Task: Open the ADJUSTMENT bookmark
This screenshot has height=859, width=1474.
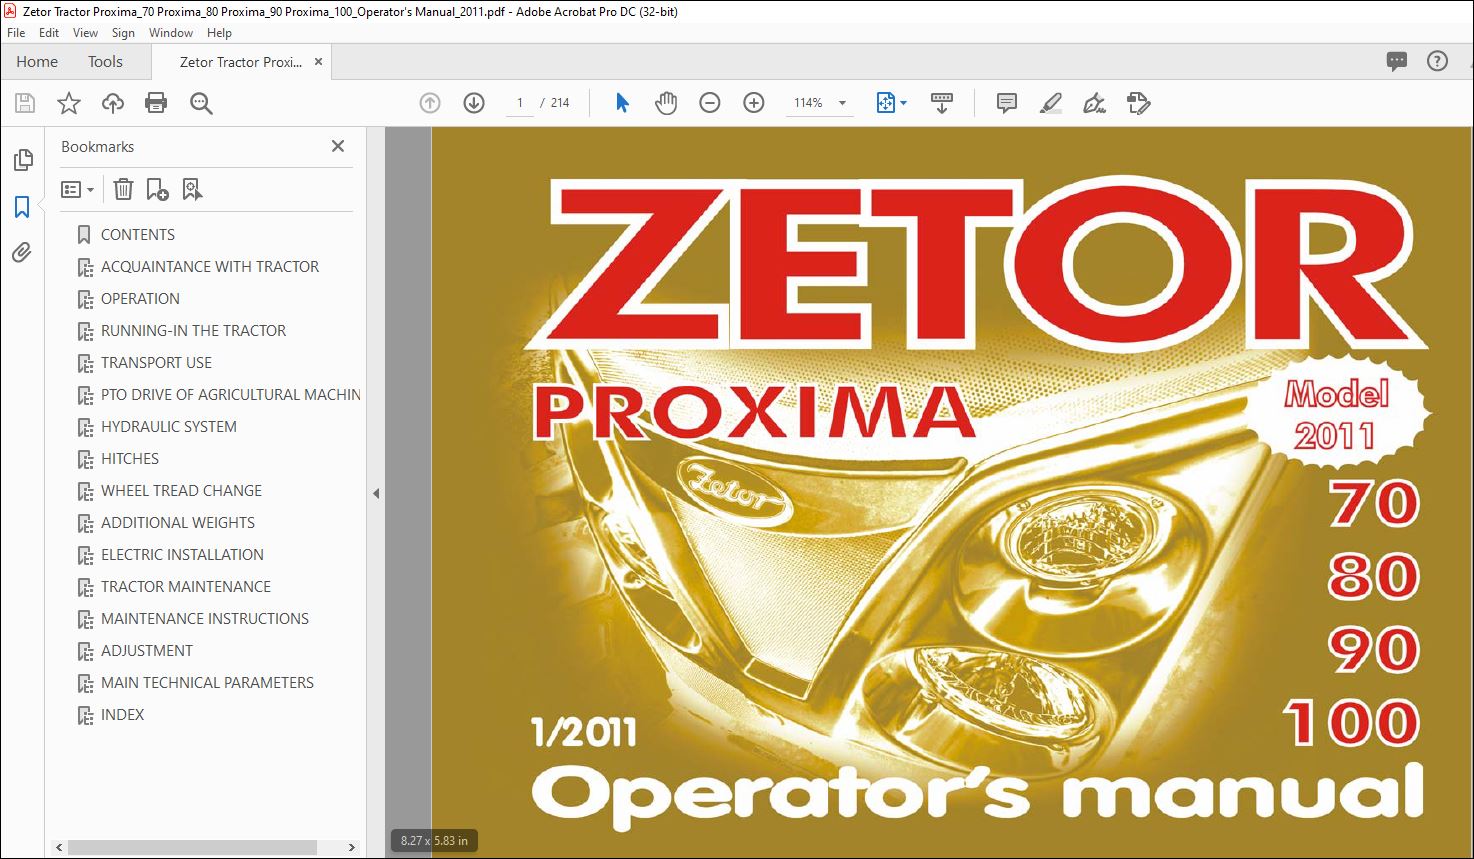Action: pos(147,650)
